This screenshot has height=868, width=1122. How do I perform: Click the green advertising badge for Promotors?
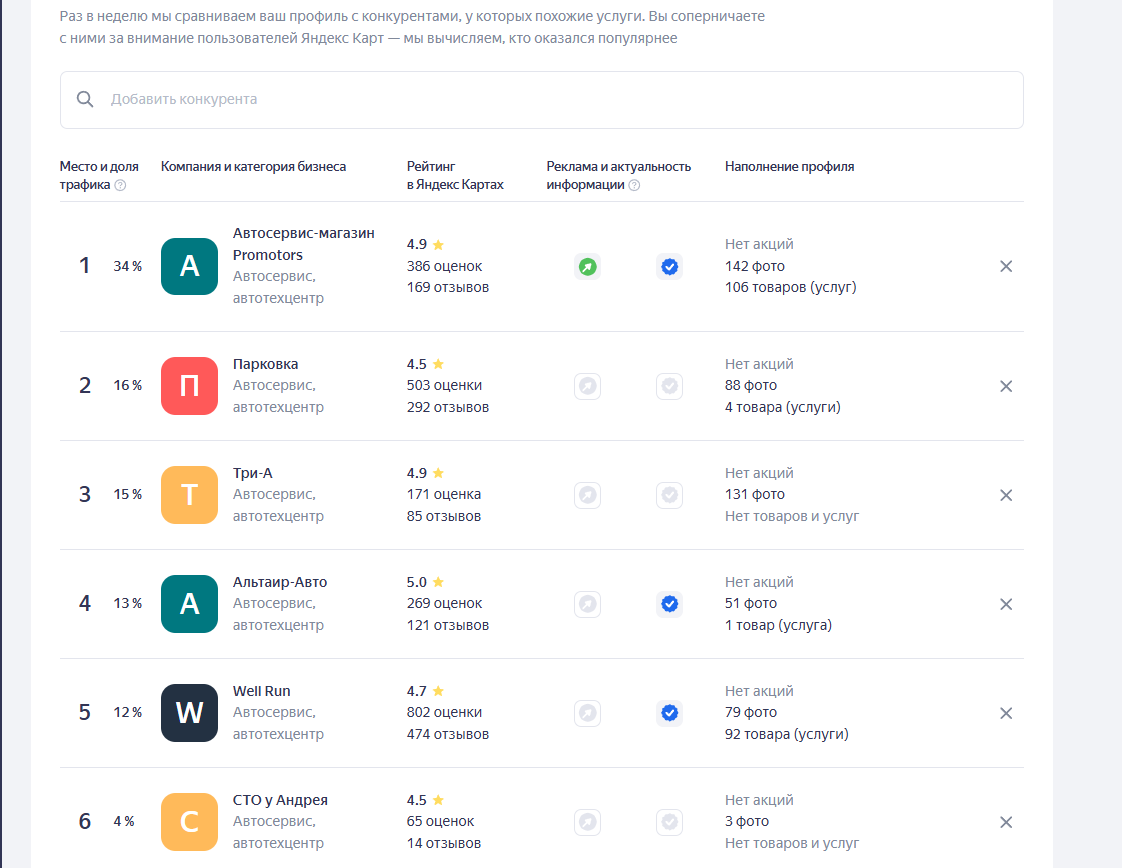coord(588,267)
